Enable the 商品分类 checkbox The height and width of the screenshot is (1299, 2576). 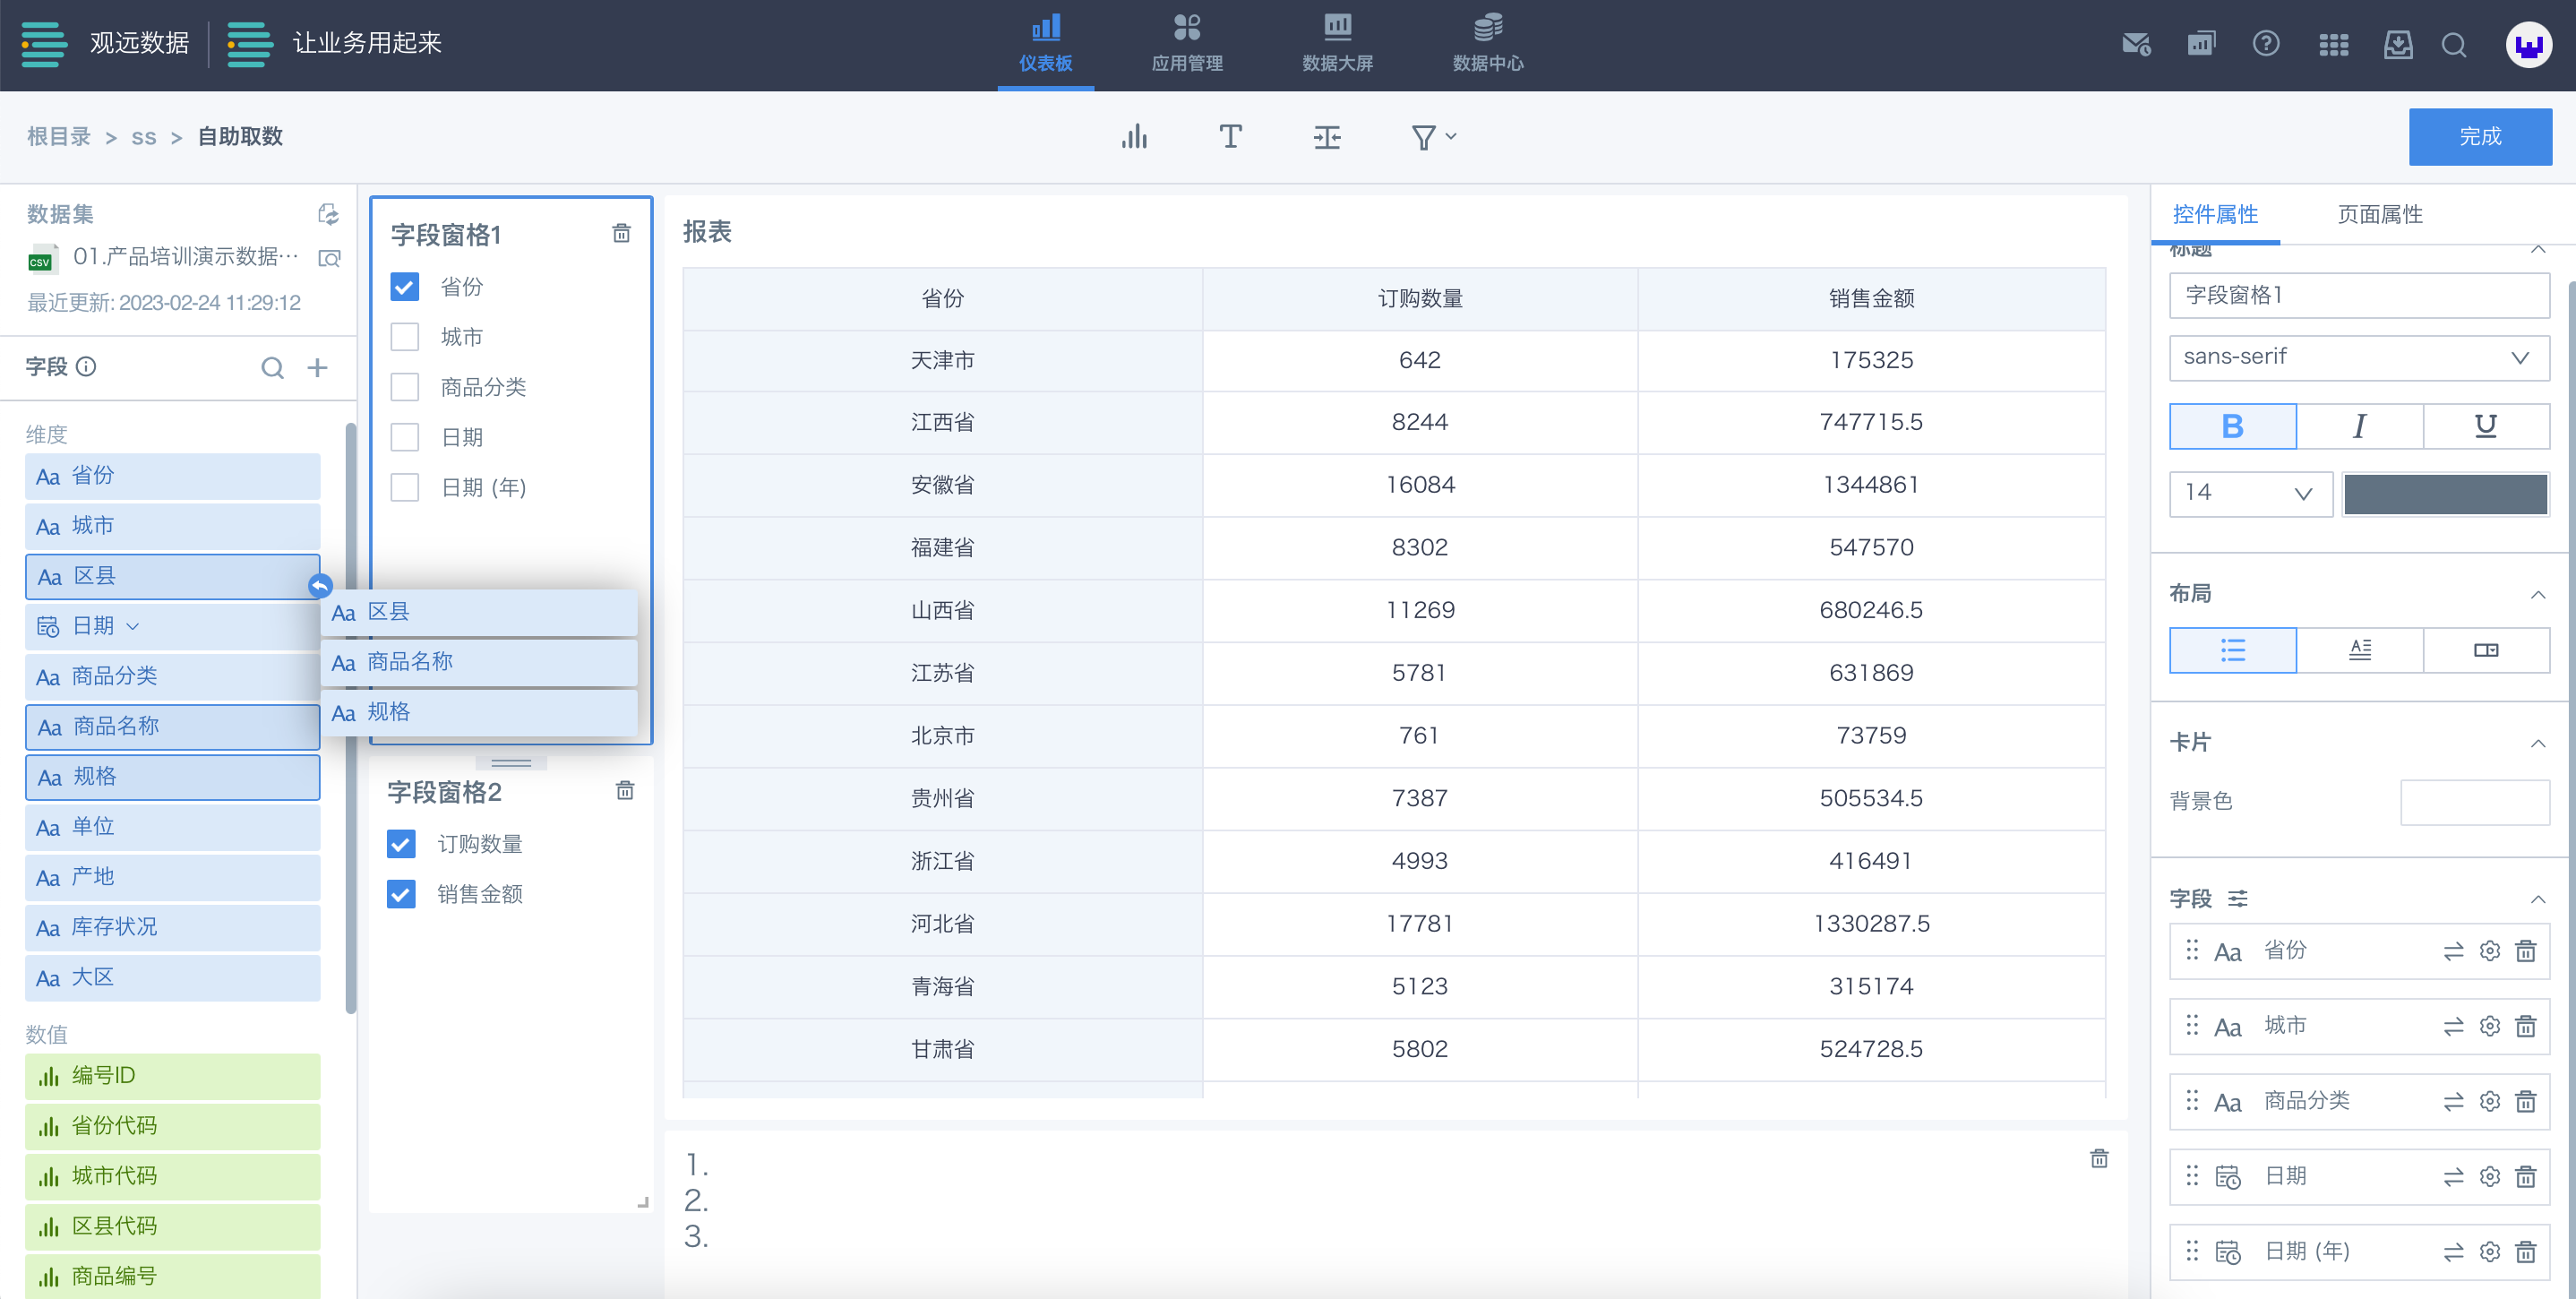(x=405, y=387)
